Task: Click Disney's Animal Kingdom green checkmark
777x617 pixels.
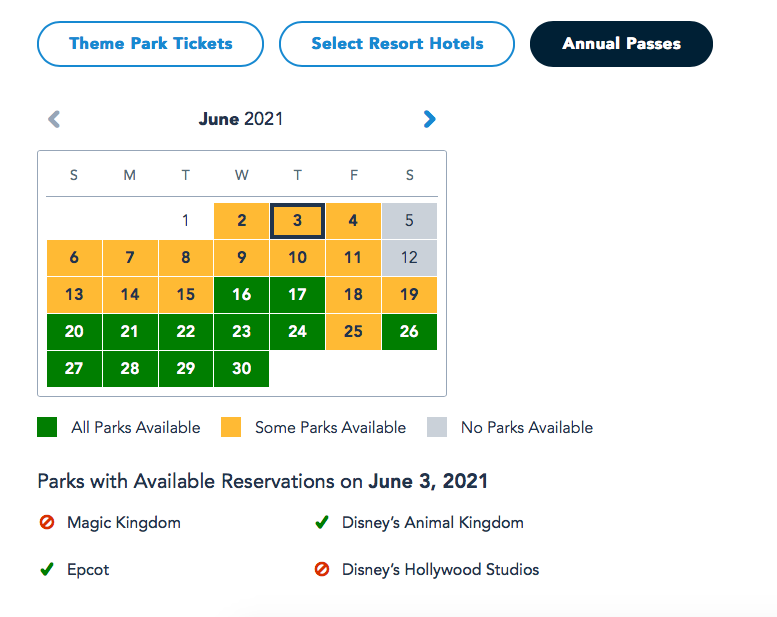Action: 322,523
